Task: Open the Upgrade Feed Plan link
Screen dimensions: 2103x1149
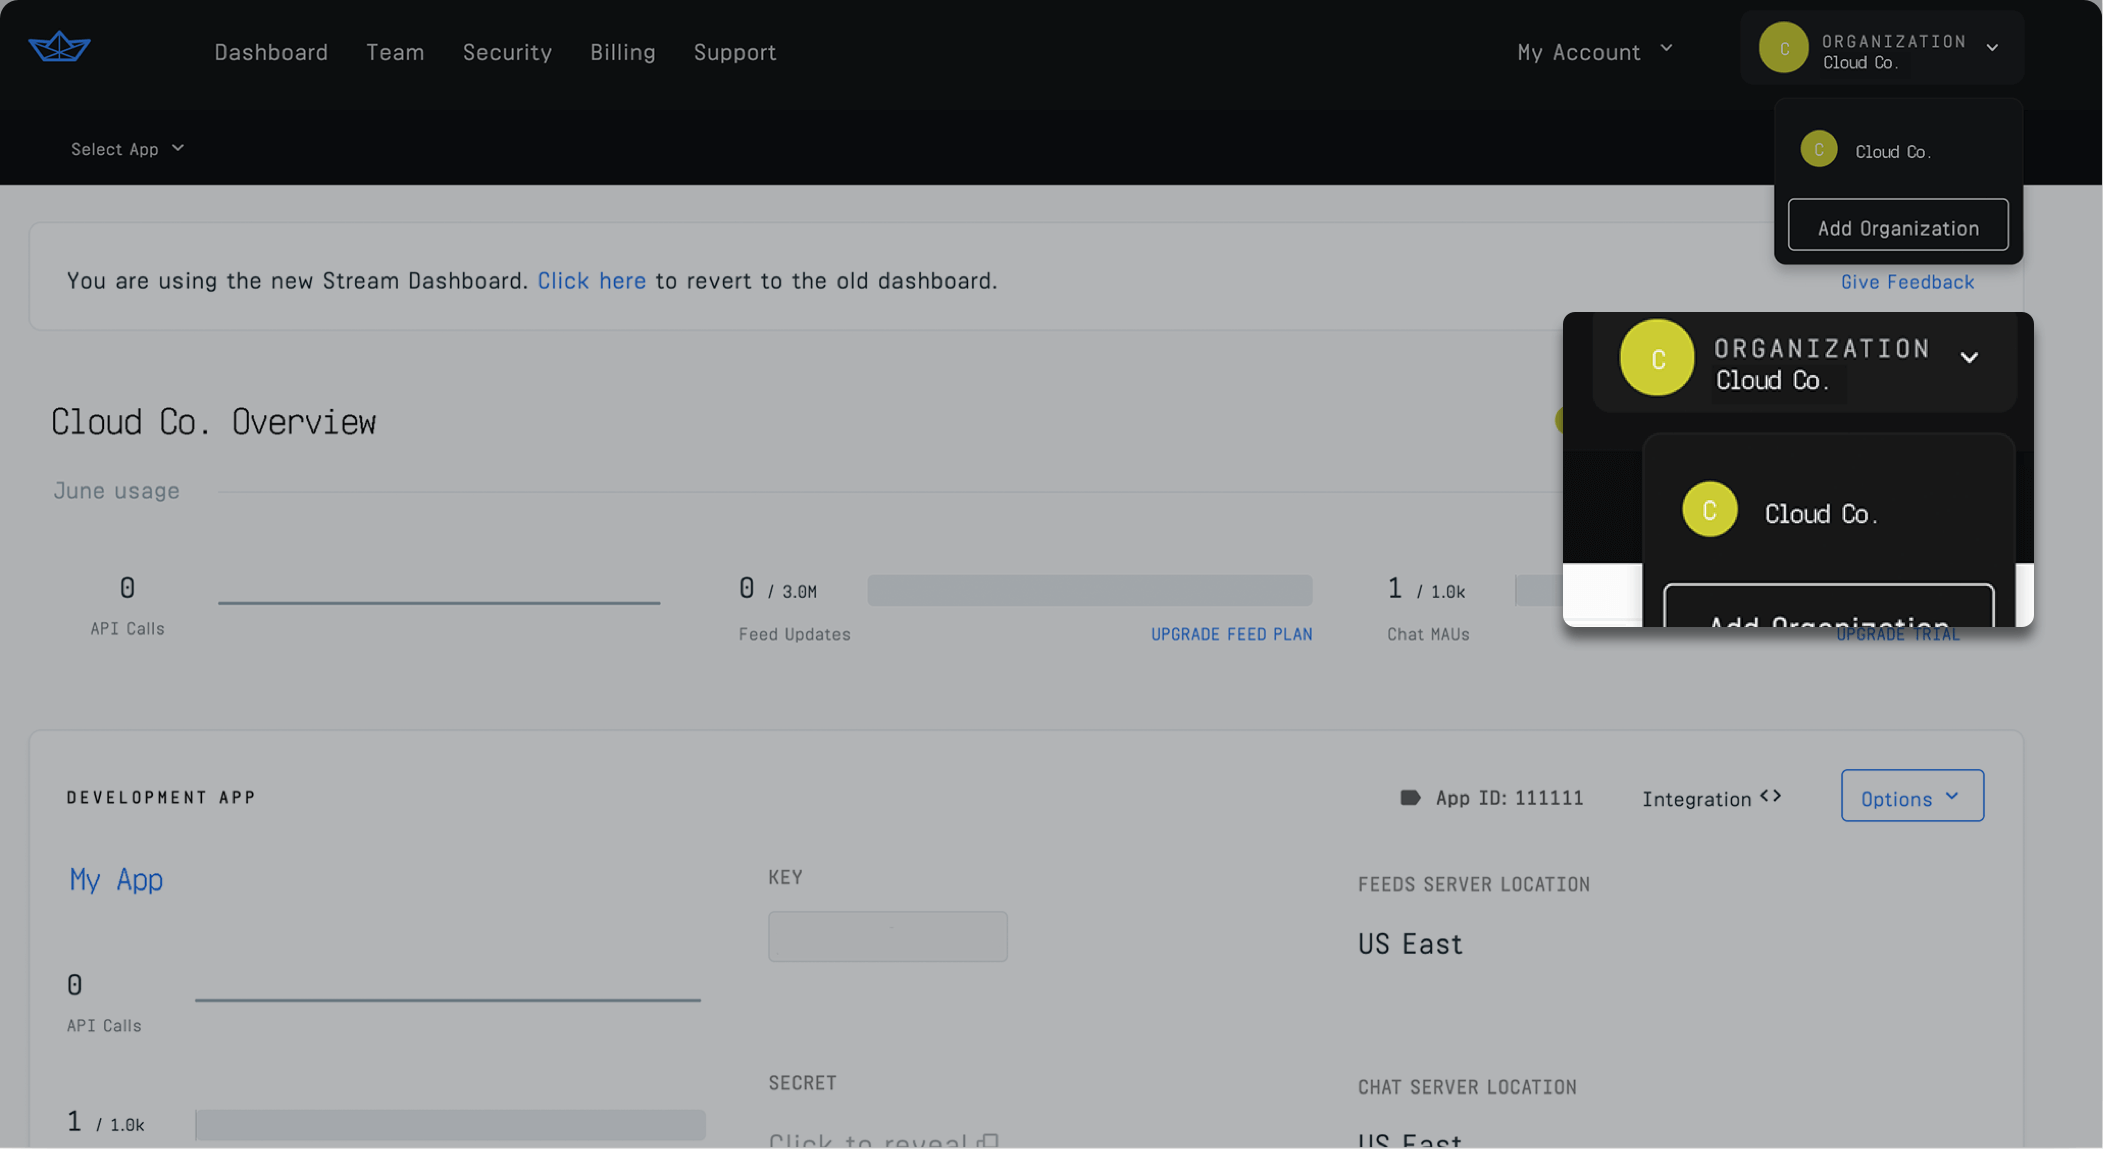Action: tap(1231, 634)
